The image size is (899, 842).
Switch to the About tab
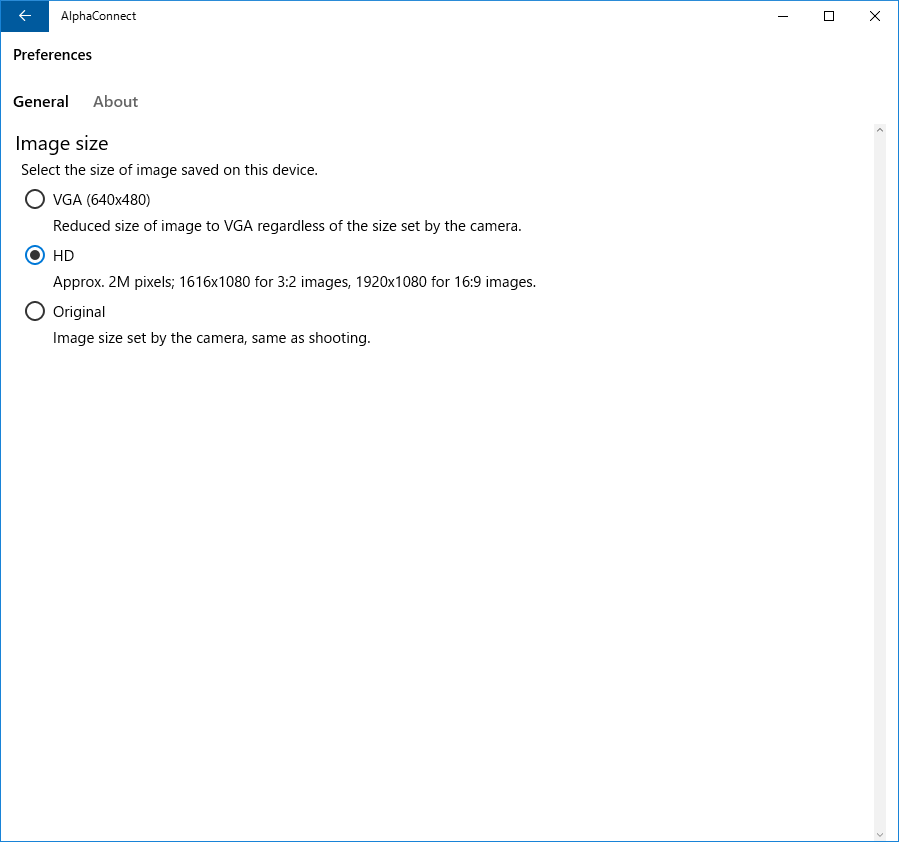click(115, 101)
